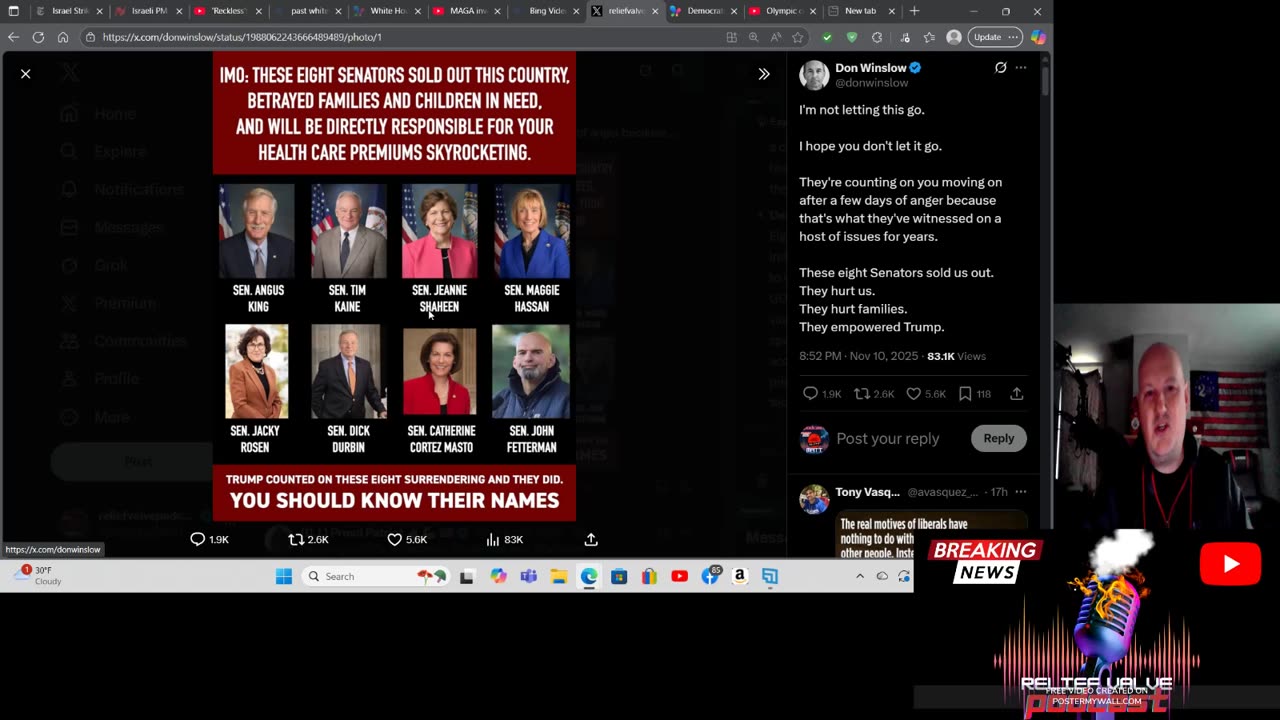Add page to favorites with star icon
Viewport: 1280px width, 720px height.
[798, 37]
